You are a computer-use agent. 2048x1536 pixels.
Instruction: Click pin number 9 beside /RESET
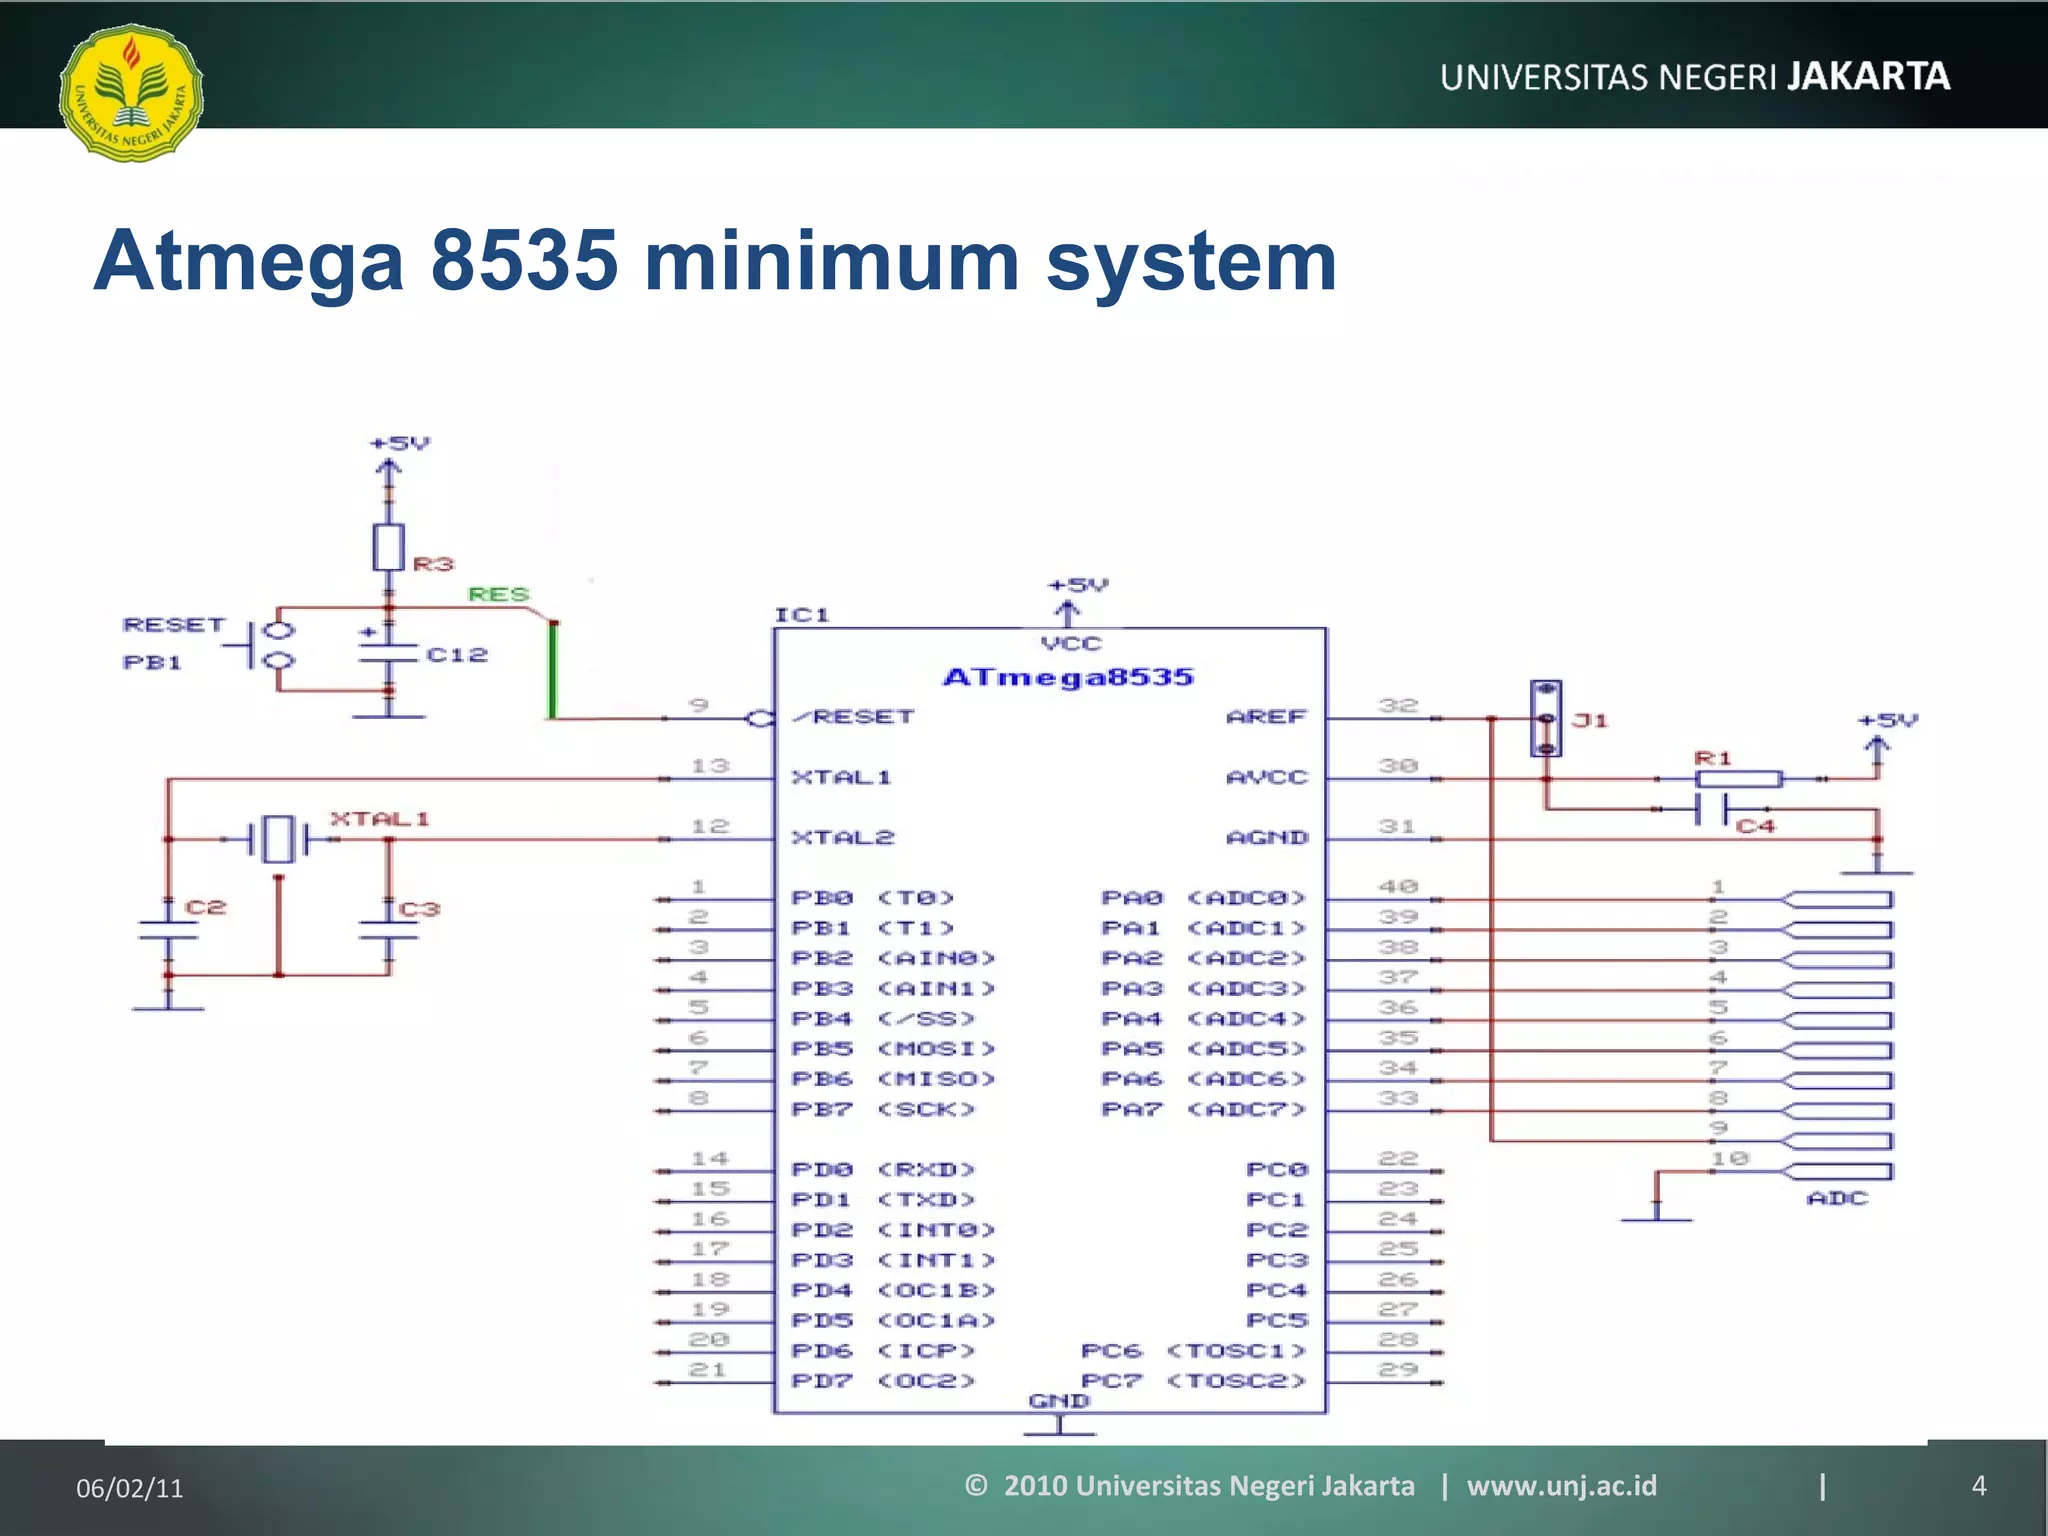coord(699,705)
